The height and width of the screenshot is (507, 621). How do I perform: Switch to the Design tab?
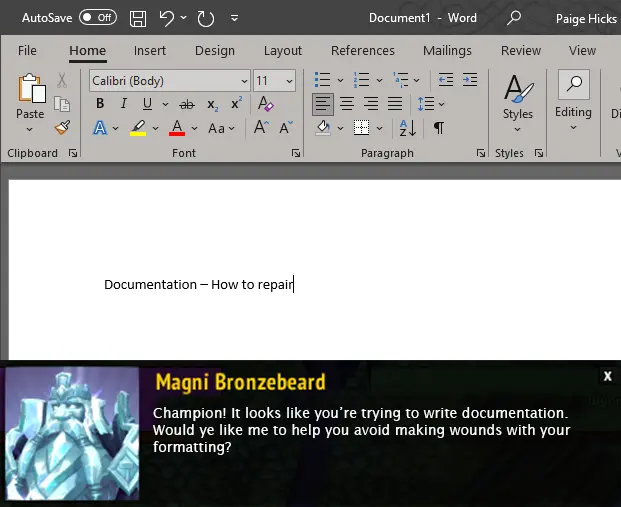pyautogui.click(x=215, y=50)
